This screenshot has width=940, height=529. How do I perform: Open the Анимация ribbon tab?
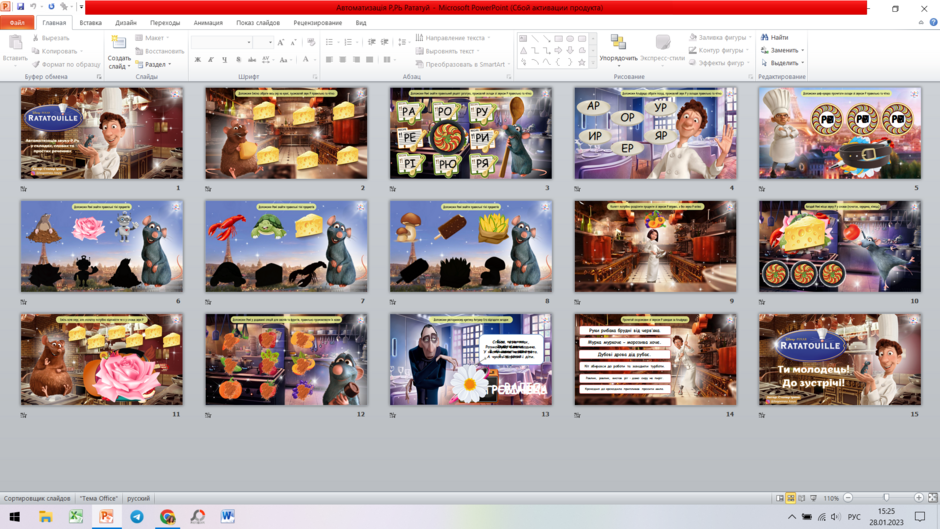coord(208,23)
